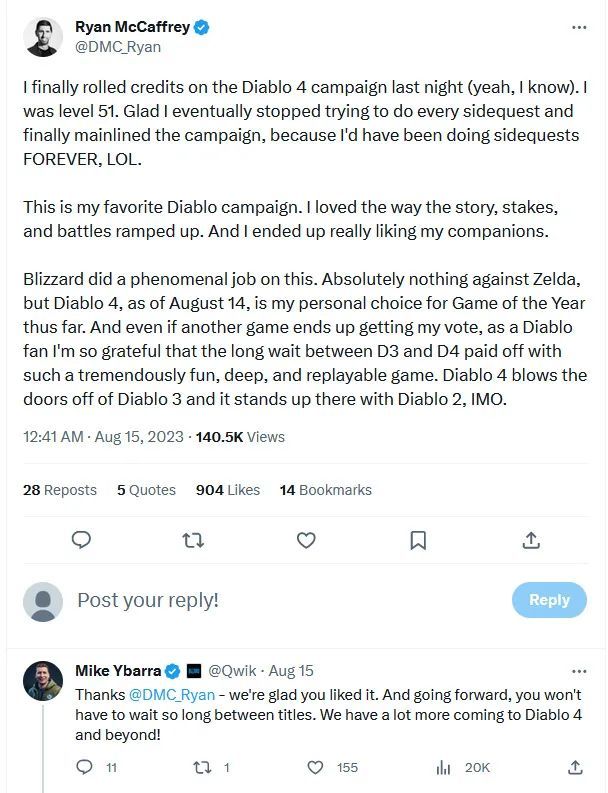View analytics on Mike Ybarra's 20K-view reply
608x793 pixels.
pos(444,767)
